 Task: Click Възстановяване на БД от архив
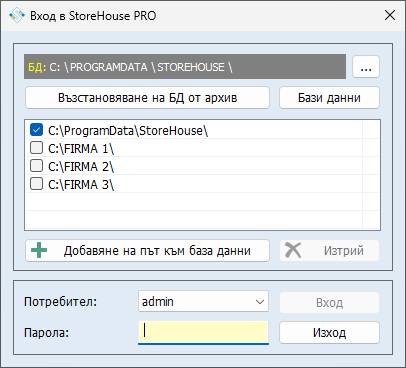pos(147,98)
